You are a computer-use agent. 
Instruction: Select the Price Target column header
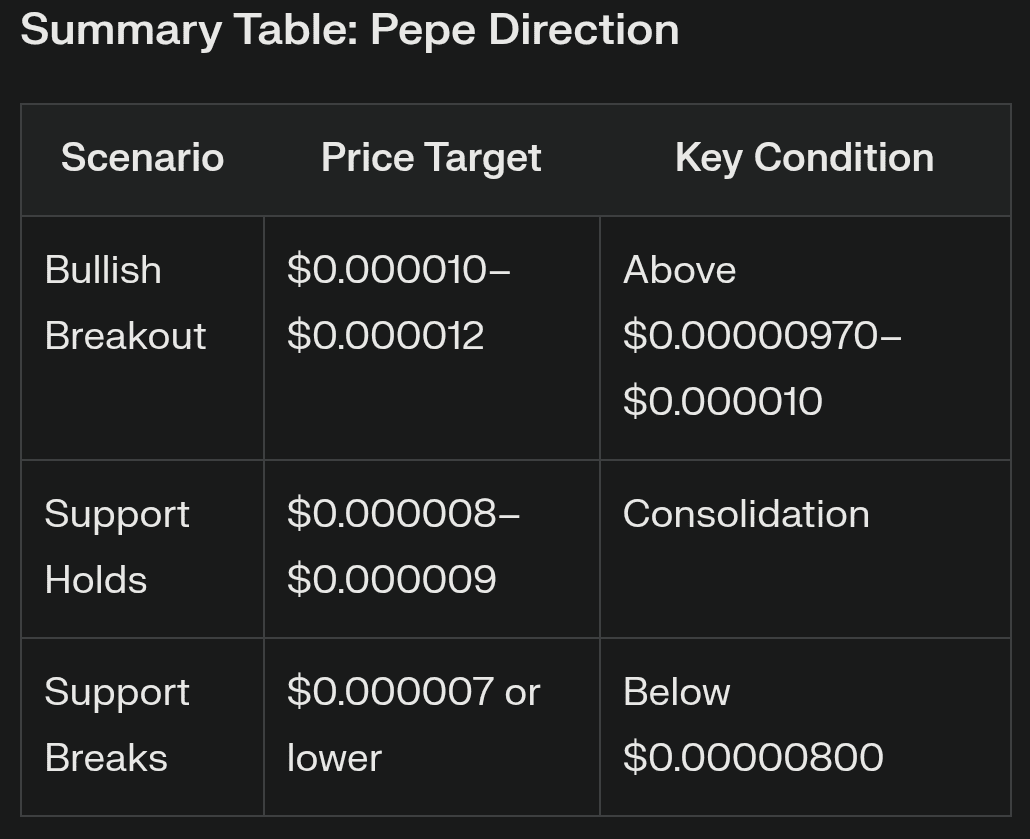[431, 158]
